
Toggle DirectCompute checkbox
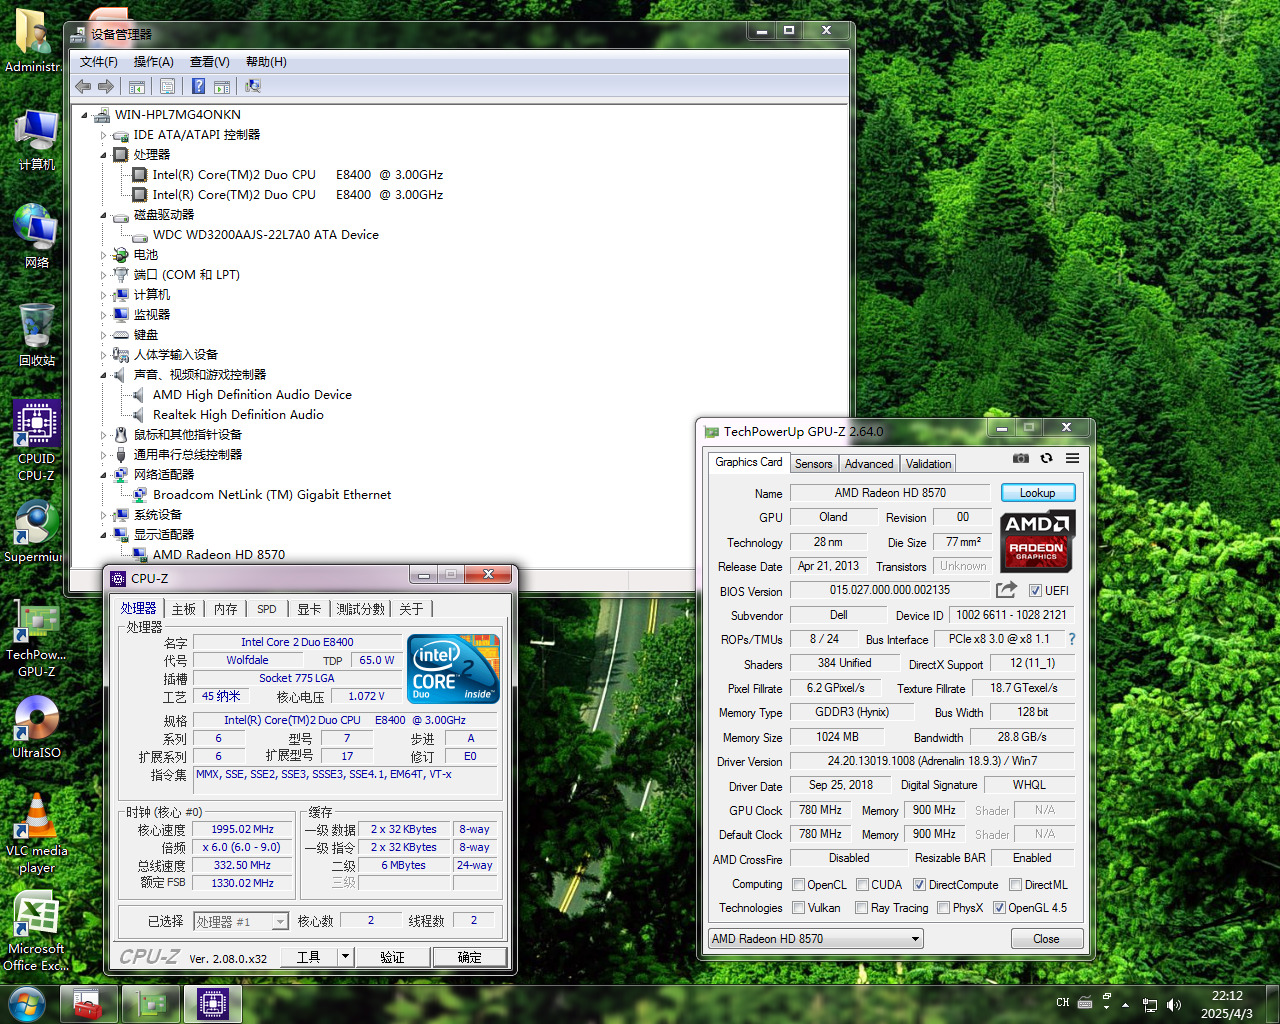919,885
